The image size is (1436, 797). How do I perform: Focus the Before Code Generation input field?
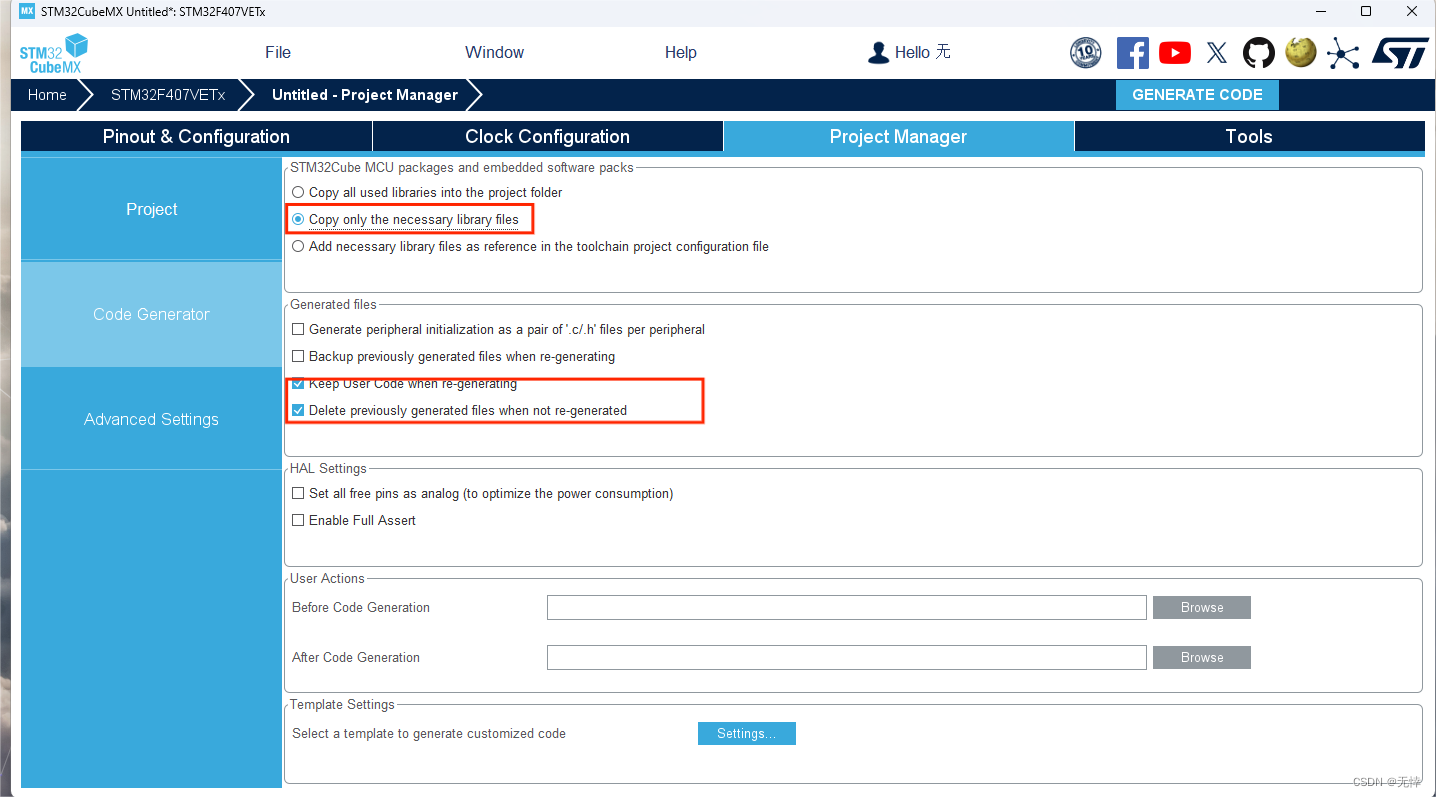tap(846, 607)
